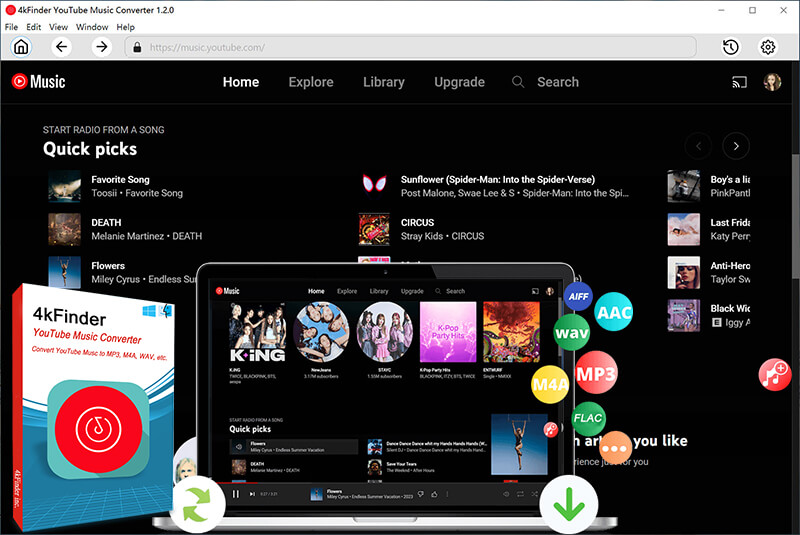Viewport: 800px width, 535px height.
Task: Click the home icon in the toolbar
Action: 21,47
